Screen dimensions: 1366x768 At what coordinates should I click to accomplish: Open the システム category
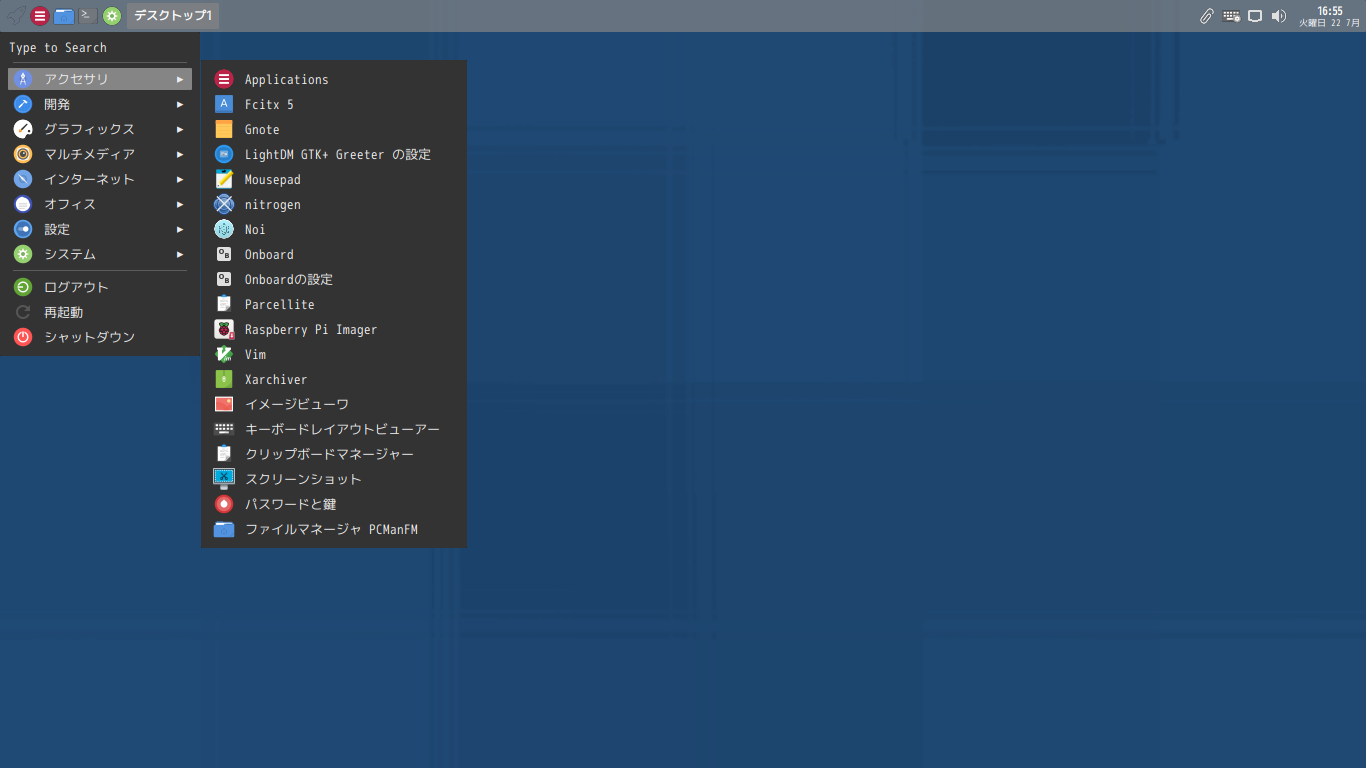coord(100,254)
